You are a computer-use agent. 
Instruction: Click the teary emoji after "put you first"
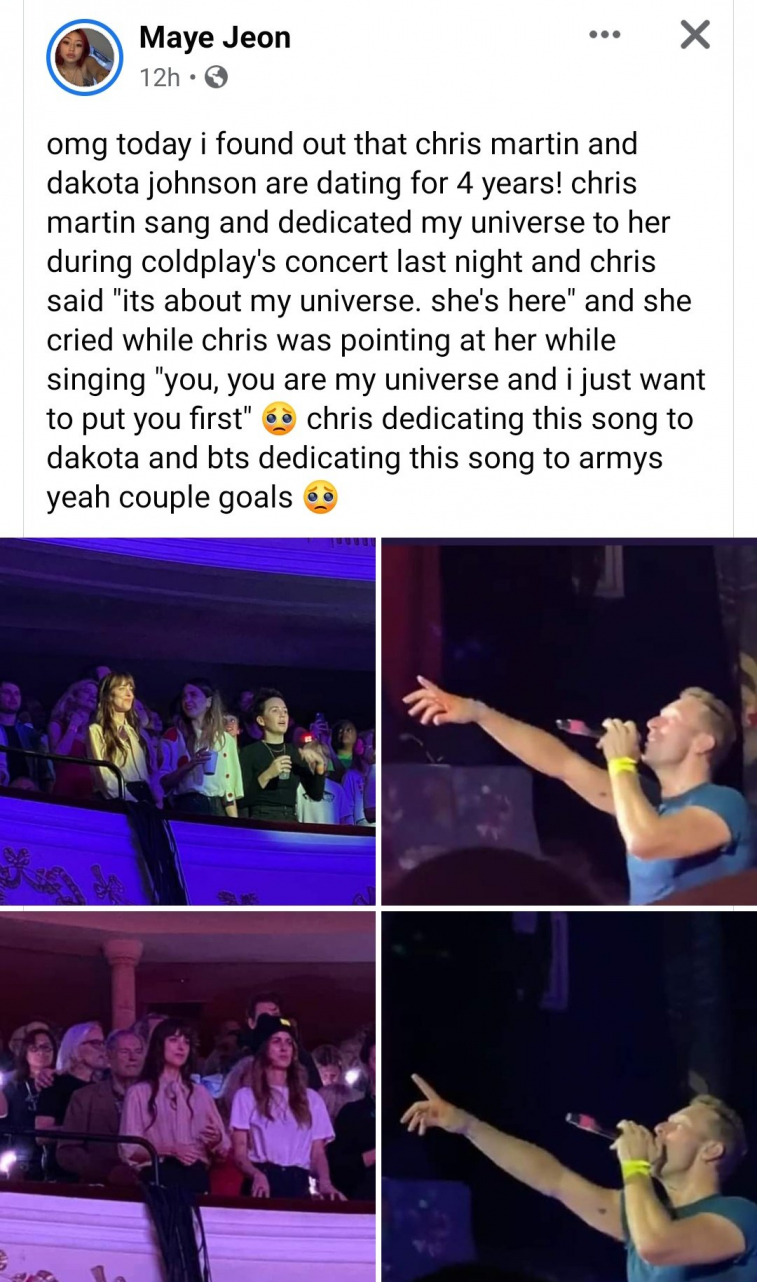[278, 420]
